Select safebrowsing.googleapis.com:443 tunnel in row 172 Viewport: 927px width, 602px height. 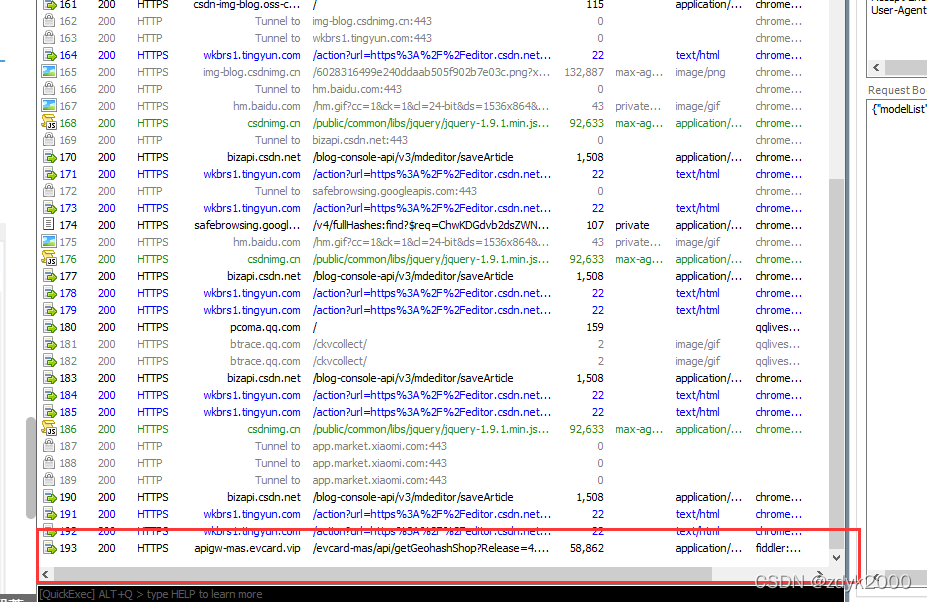(x=394, y=191)
